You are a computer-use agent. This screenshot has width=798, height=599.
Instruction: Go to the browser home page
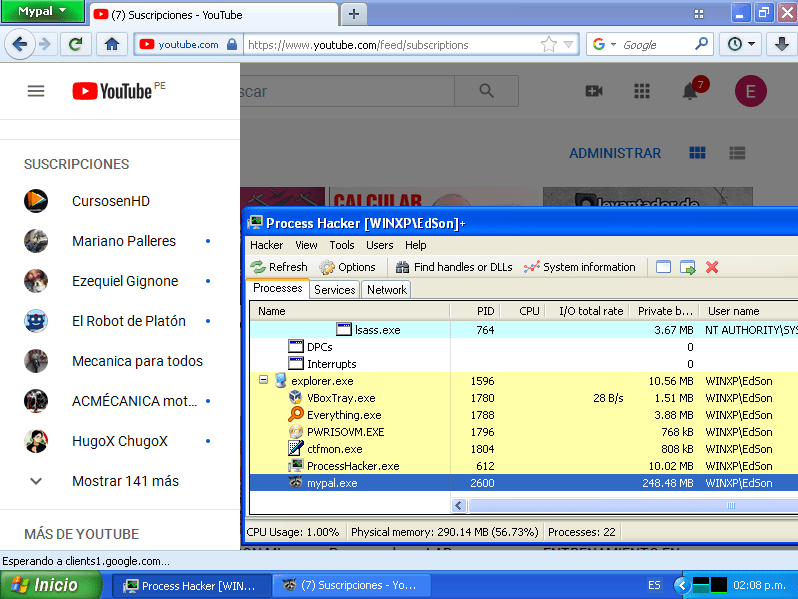112,45
